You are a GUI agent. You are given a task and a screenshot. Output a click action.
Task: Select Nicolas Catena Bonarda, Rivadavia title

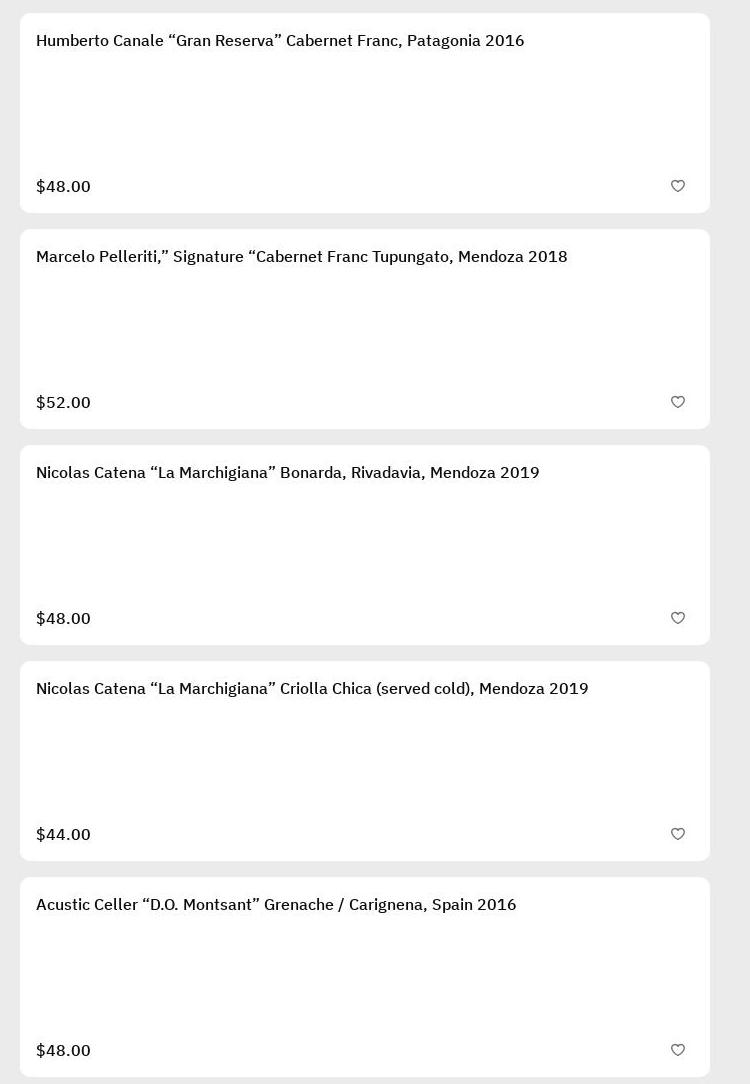coord(287,473)
